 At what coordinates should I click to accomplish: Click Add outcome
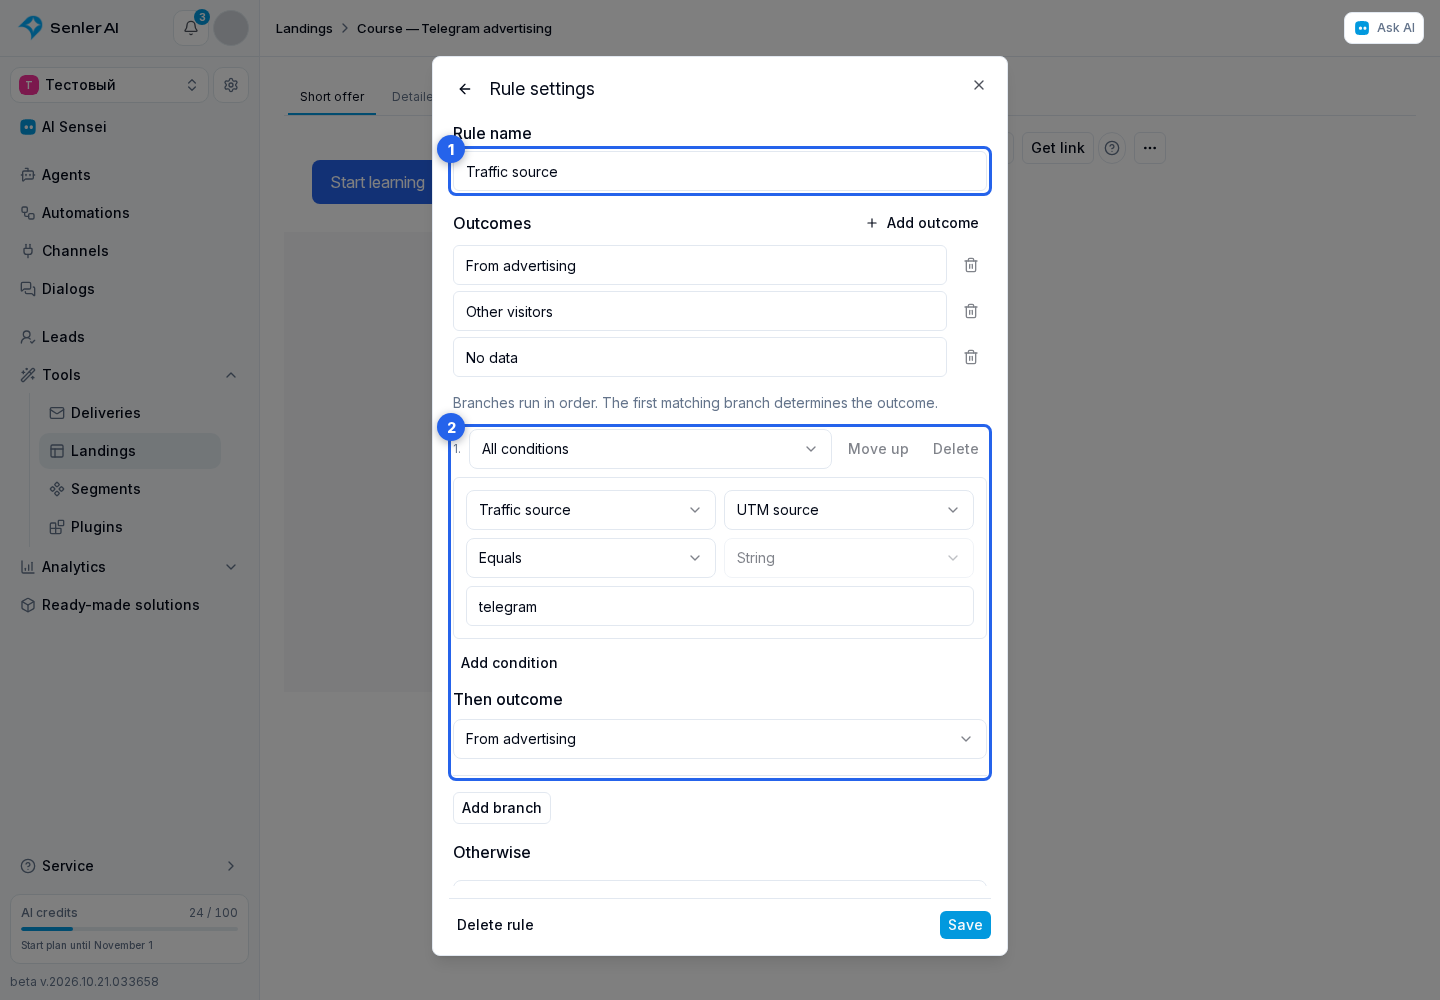(x=922, y=223)
